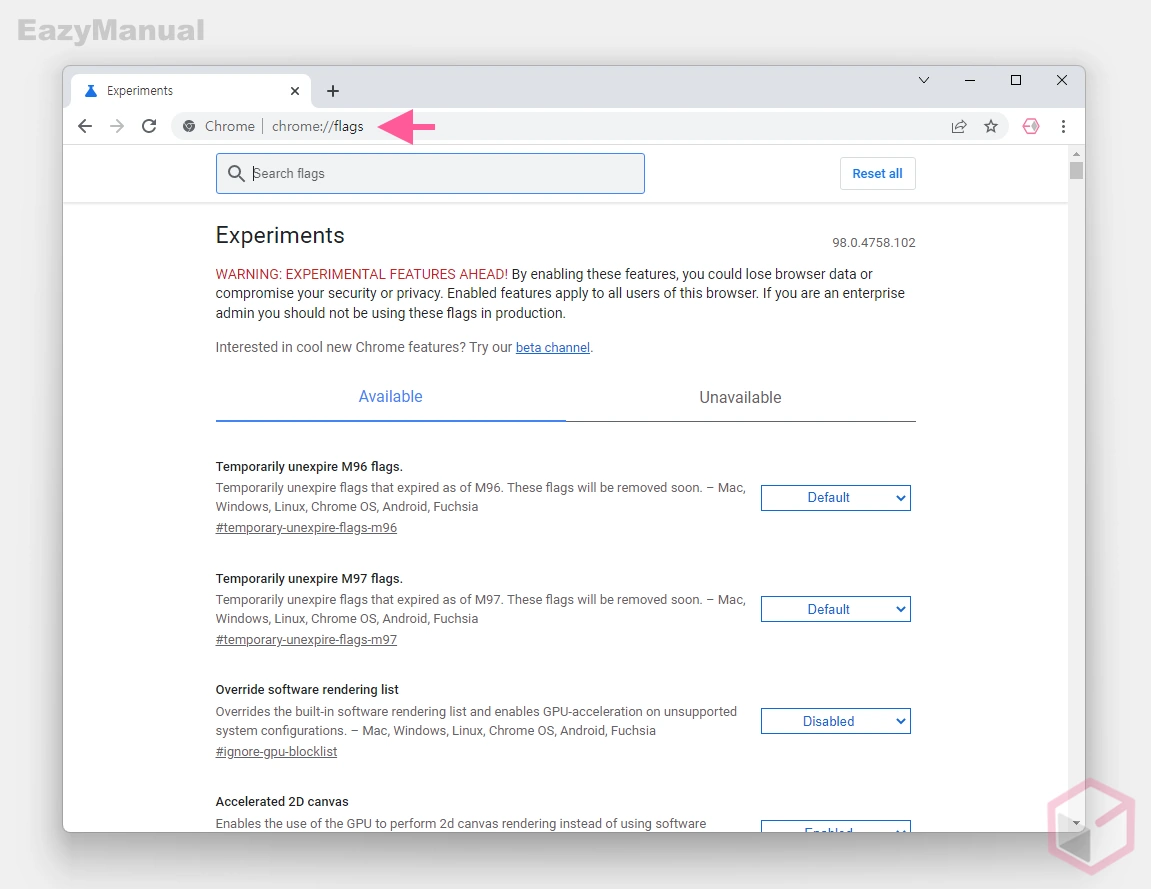This screenshot has width=1151, height=889.
Task: Bookmark this tab with the star icon
Action: [x=991, y=126]
